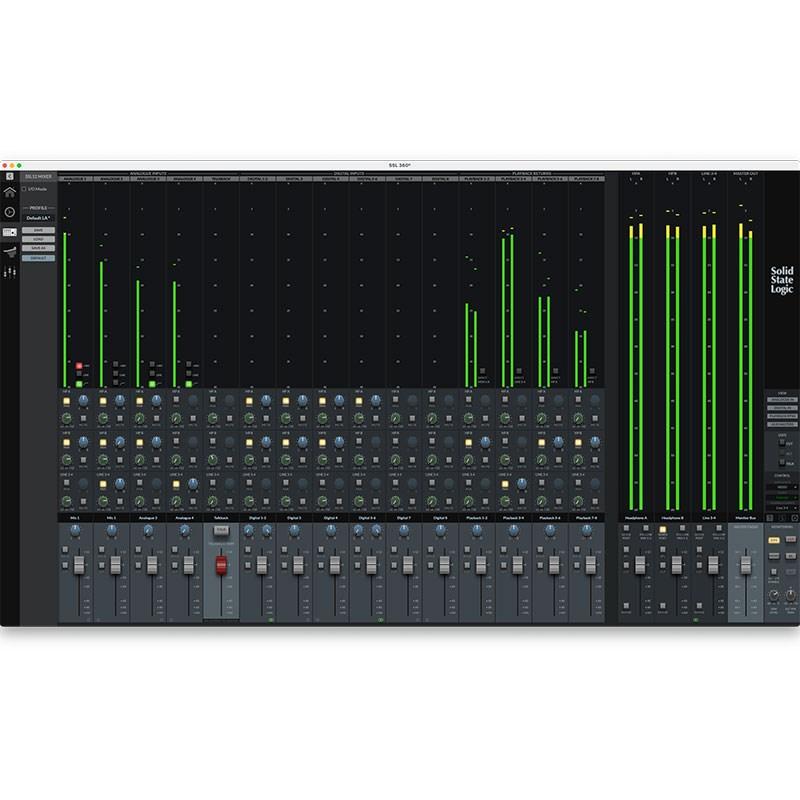Click the circular meter icon in the sidebar

point(9,211)
